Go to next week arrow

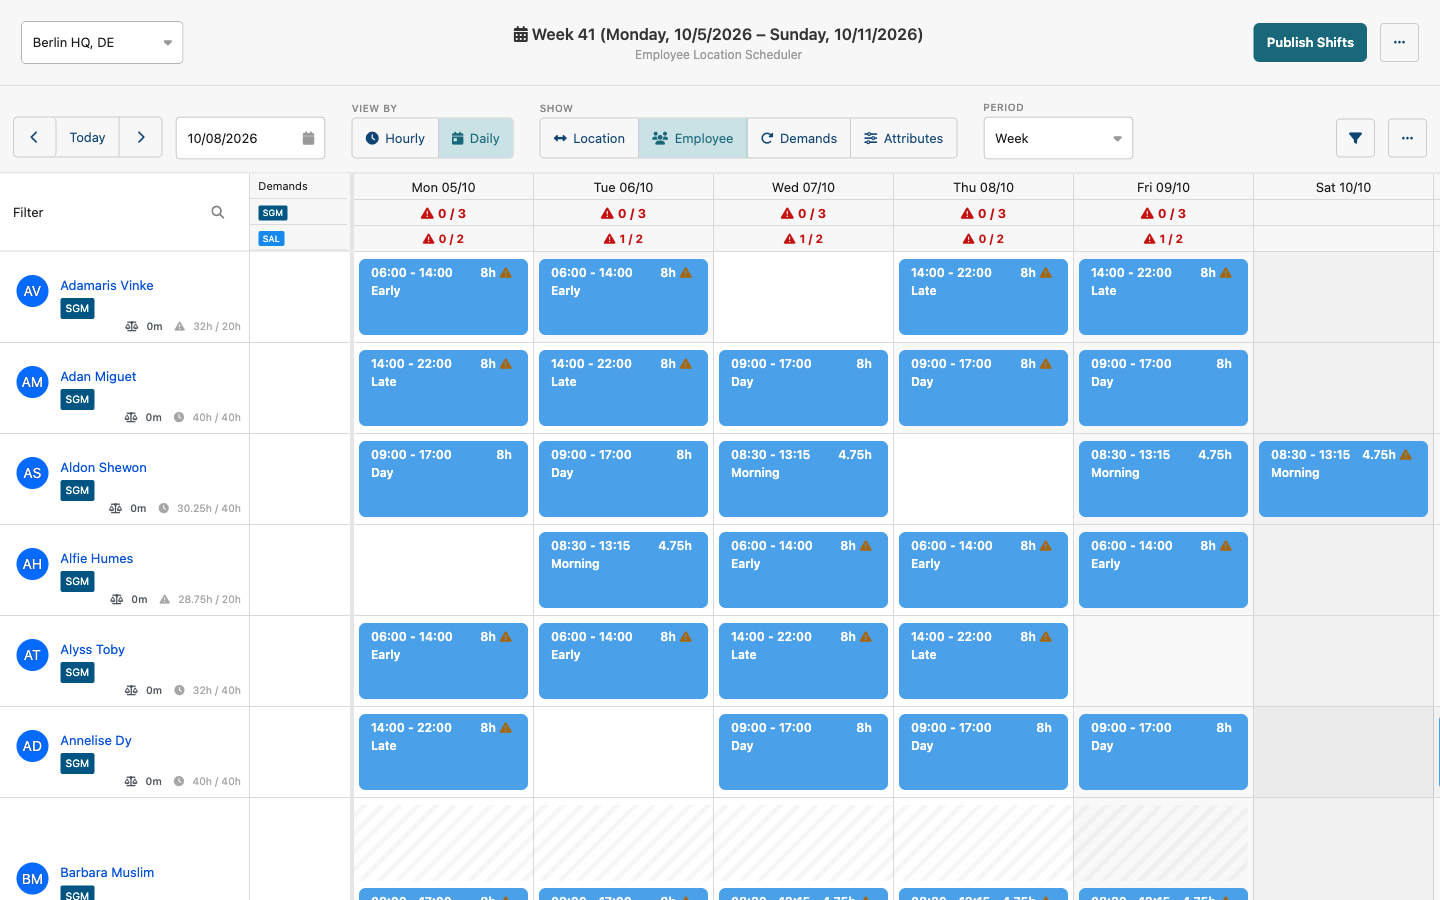point(141,138)
